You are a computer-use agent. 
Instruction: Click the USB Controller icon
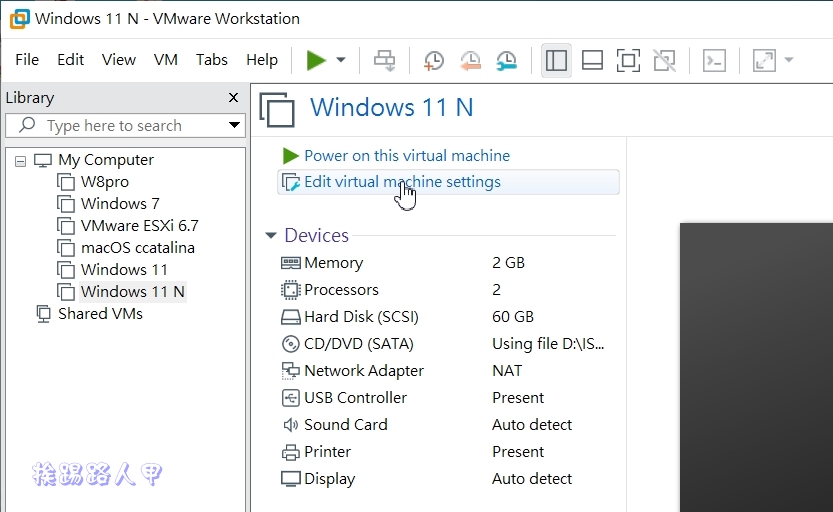point(291,398)
